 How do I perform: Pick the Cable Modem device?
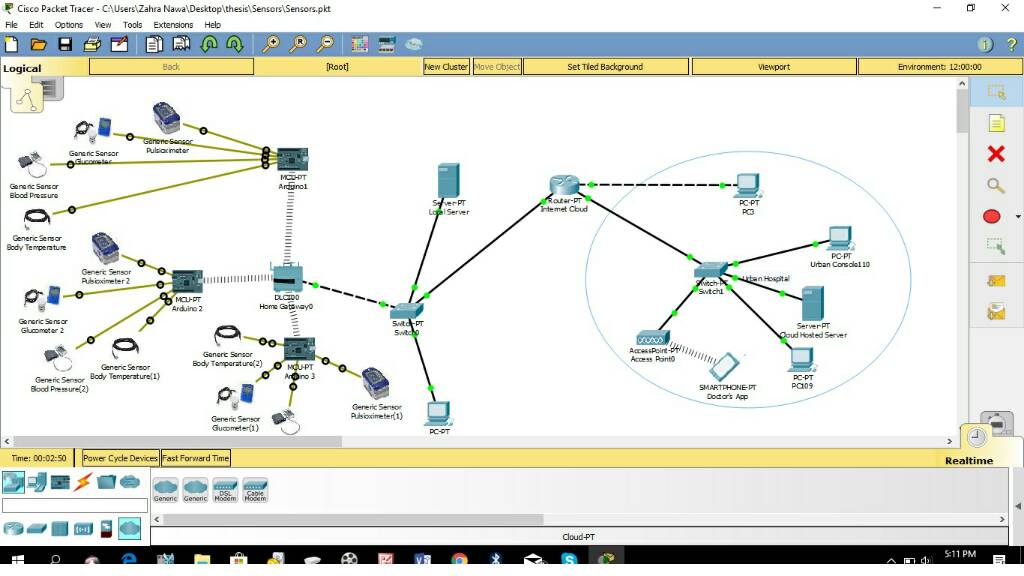pos(255,490)
